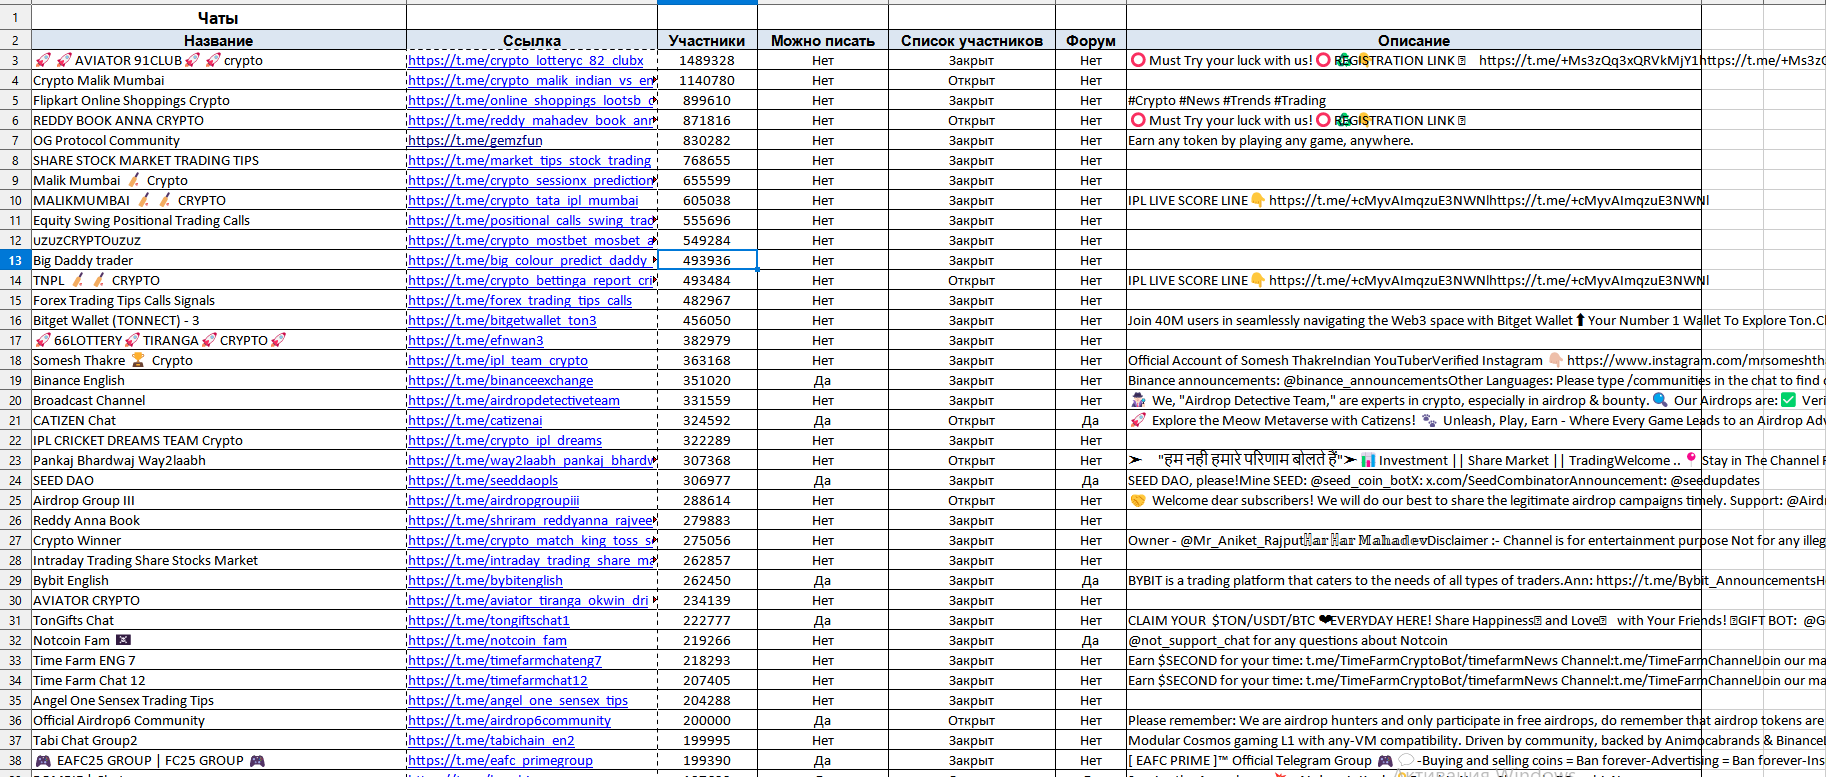
Task: Select the merged Чаты title cell
Action: (218, 18)
